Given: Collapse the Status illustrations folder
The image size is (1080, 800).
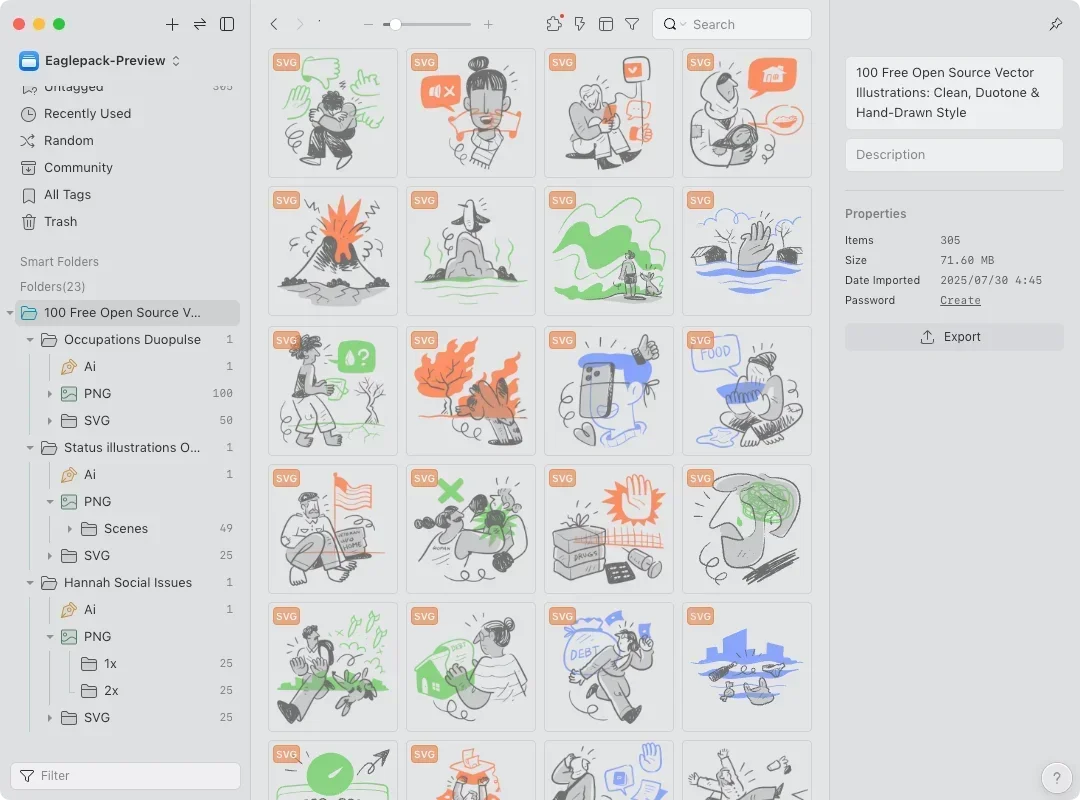Looking at the screenshot, I should [x=30, y=448].
